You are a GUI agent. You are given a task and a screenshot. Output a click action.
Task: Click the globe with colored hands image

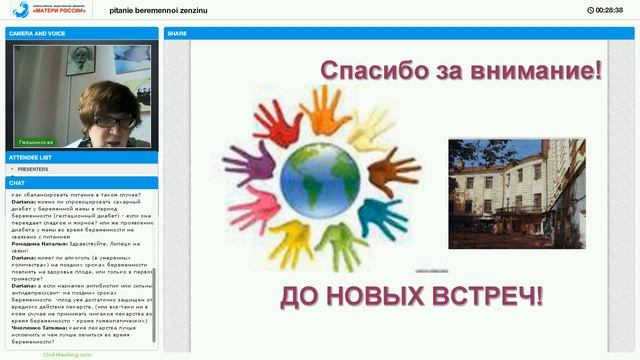click(x=322, y=178)
